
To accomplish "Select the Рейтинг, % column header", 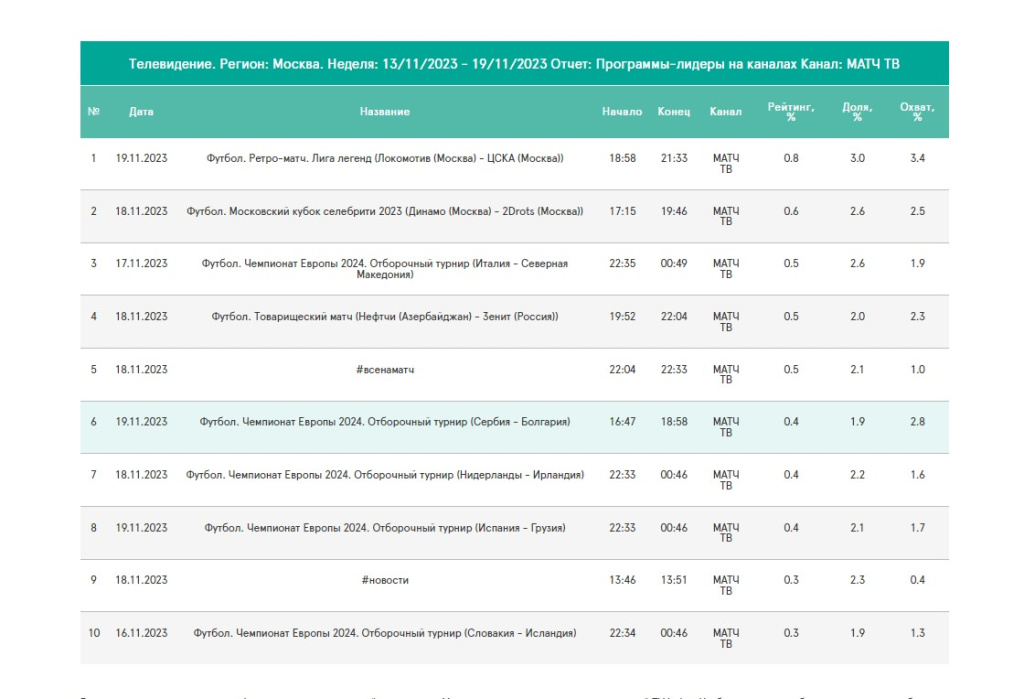I will click(x=791, y=112).
